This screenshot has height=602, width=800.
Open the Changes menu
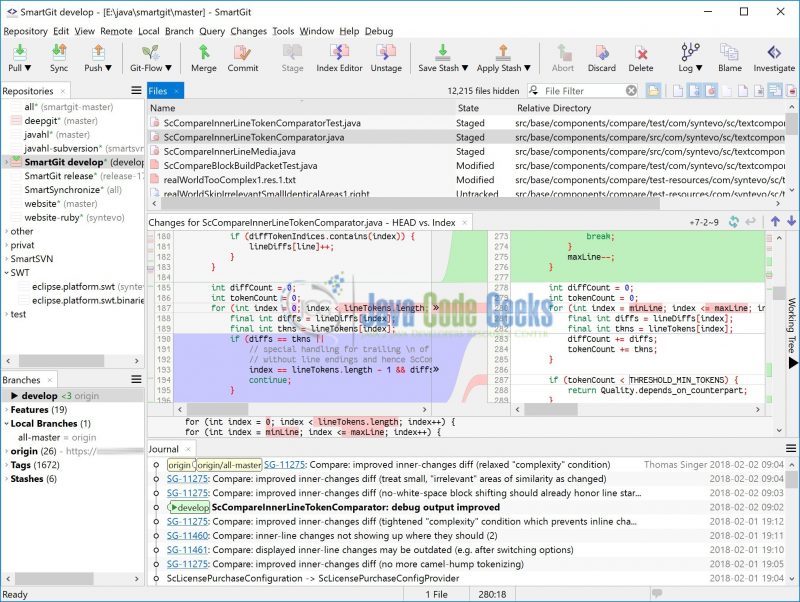coord(248,31)
